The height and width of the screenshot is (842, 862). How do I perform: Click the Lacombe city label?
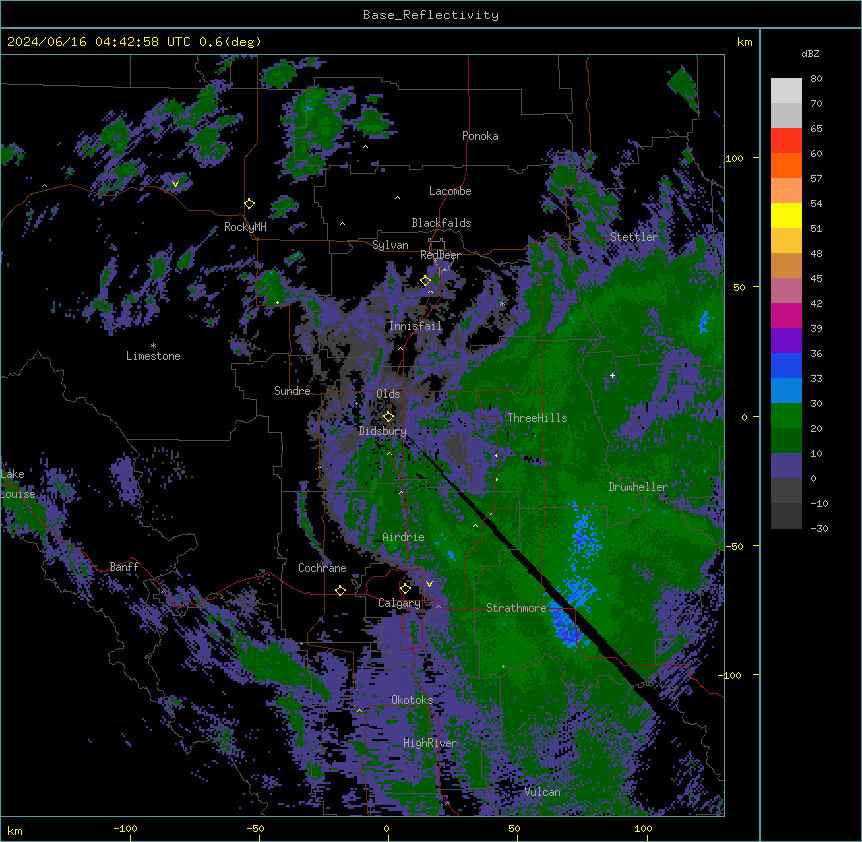(450, 191)
